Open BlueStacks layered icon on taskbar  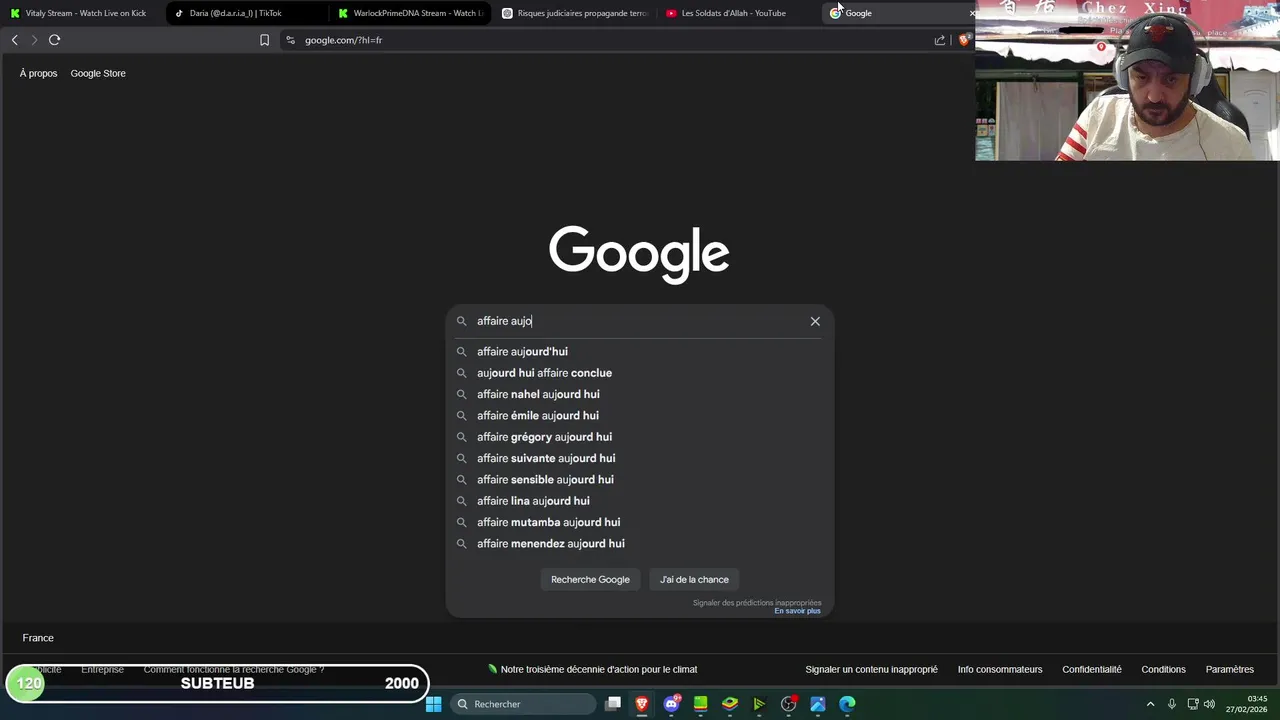click(730, 704)
